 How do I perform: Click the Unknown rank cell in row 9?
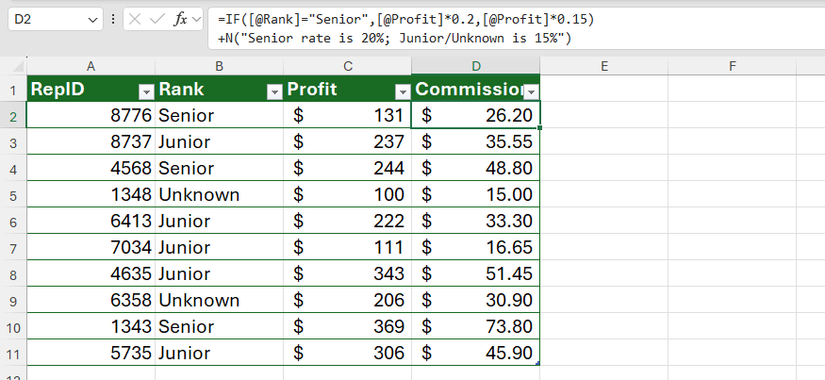[x=219, y=300]
